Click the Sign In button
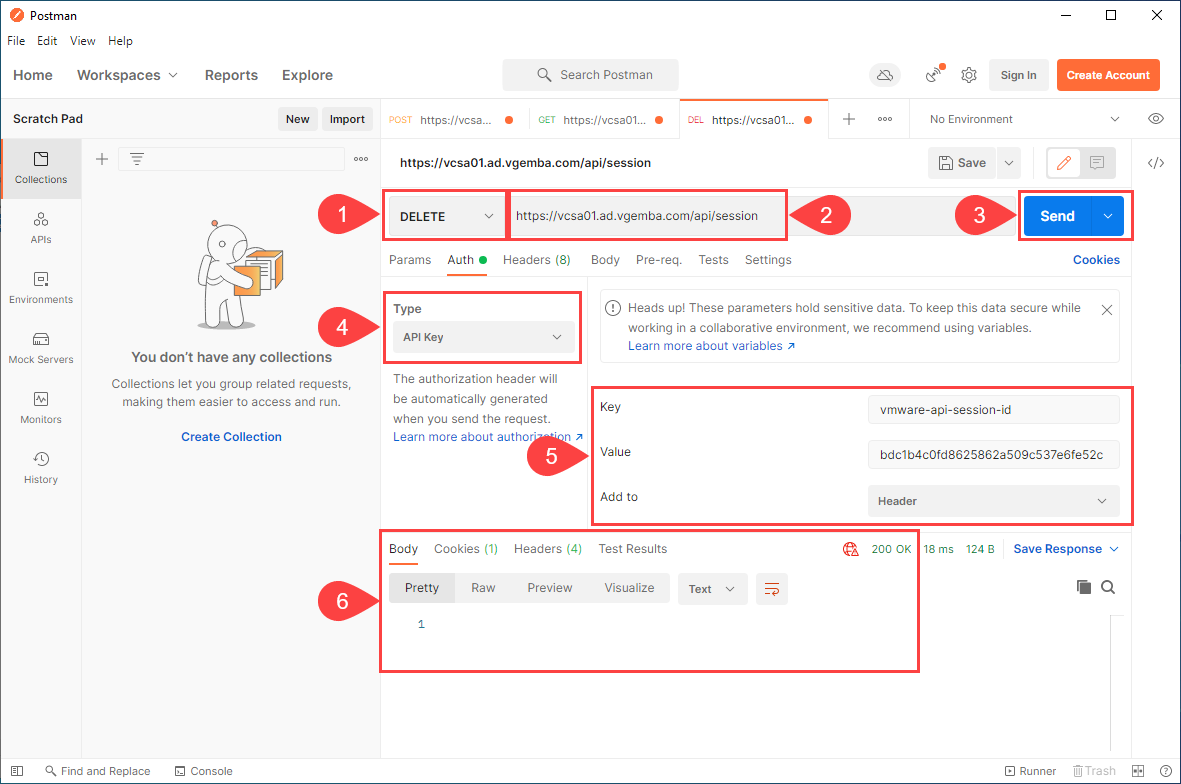 point(1018,75)
